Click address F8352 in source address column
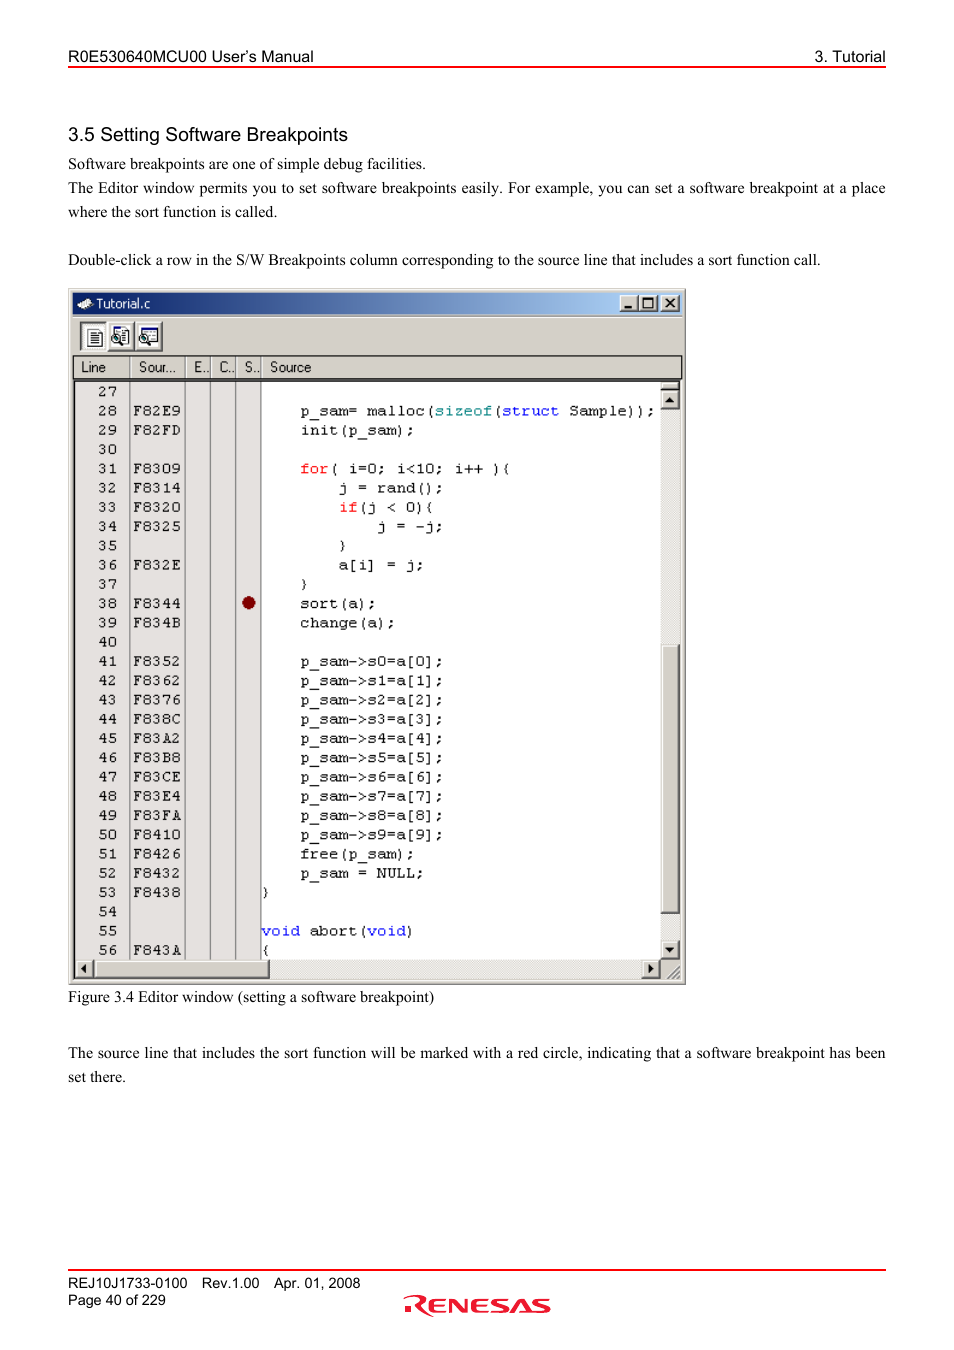The width and height of the screenshot is (954, 1350). 157,662
